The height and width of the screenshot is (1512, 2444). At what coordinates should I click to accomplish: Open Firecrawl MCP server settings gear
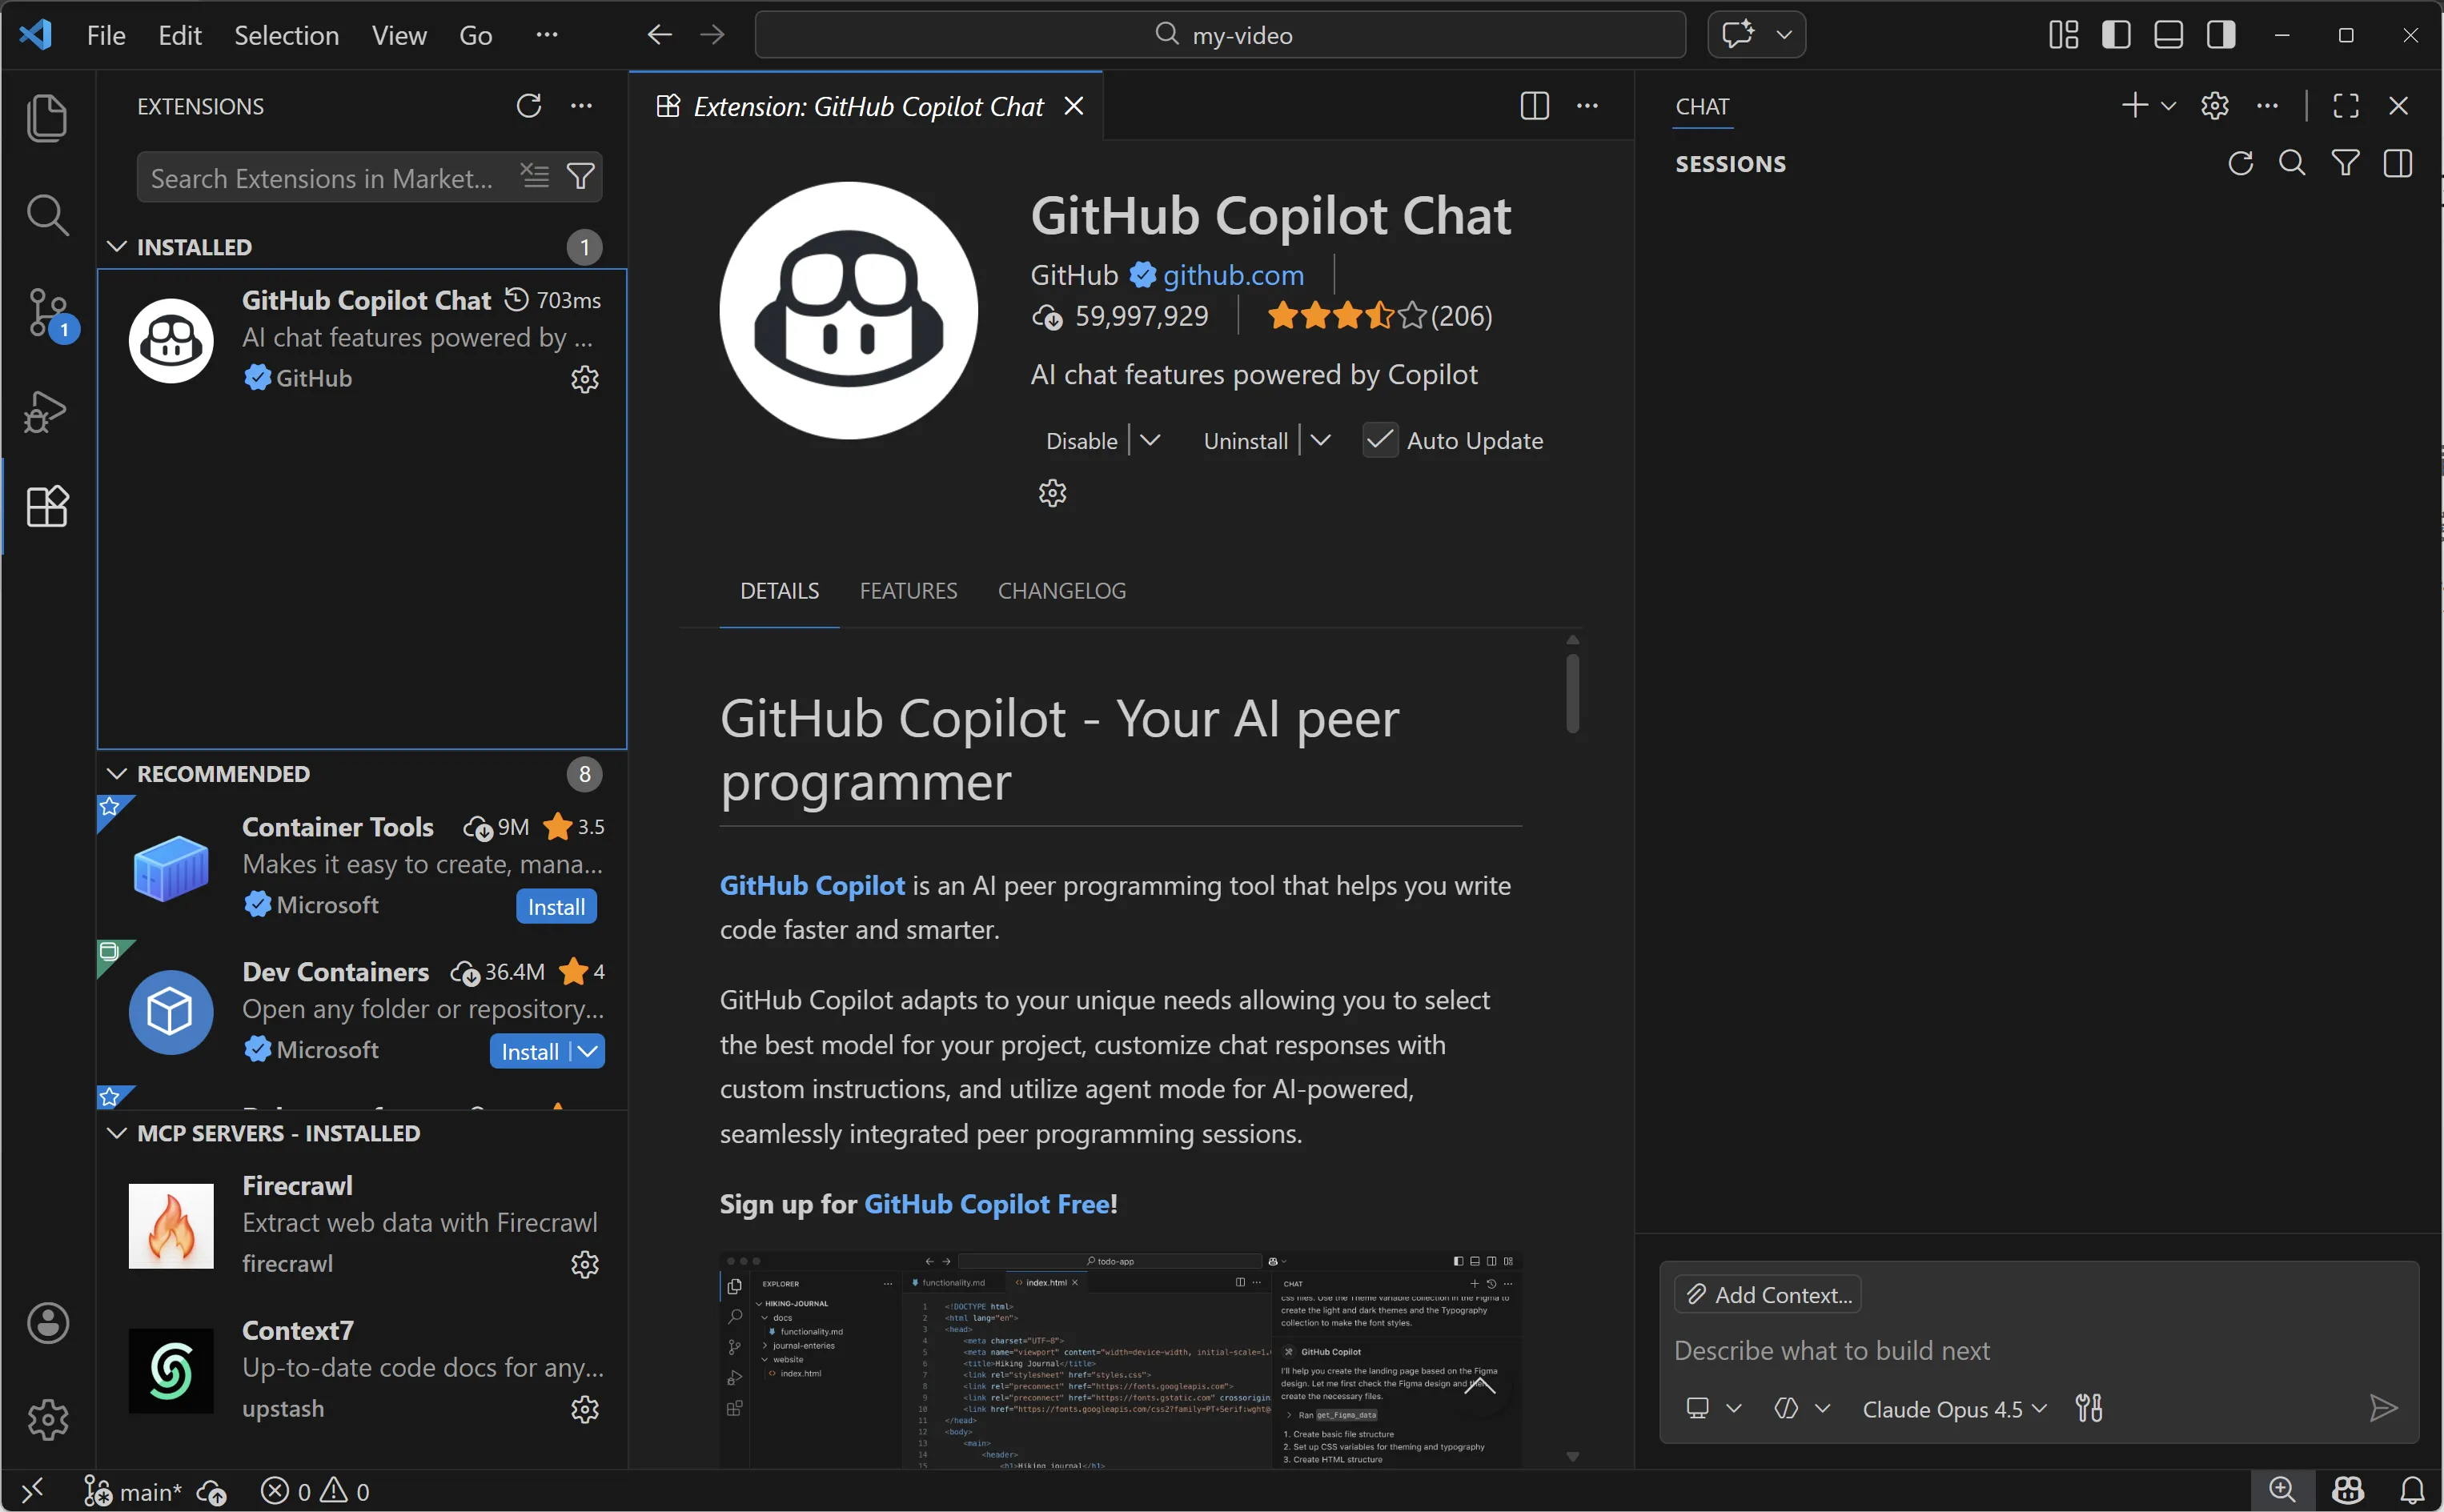point(585,1265)
